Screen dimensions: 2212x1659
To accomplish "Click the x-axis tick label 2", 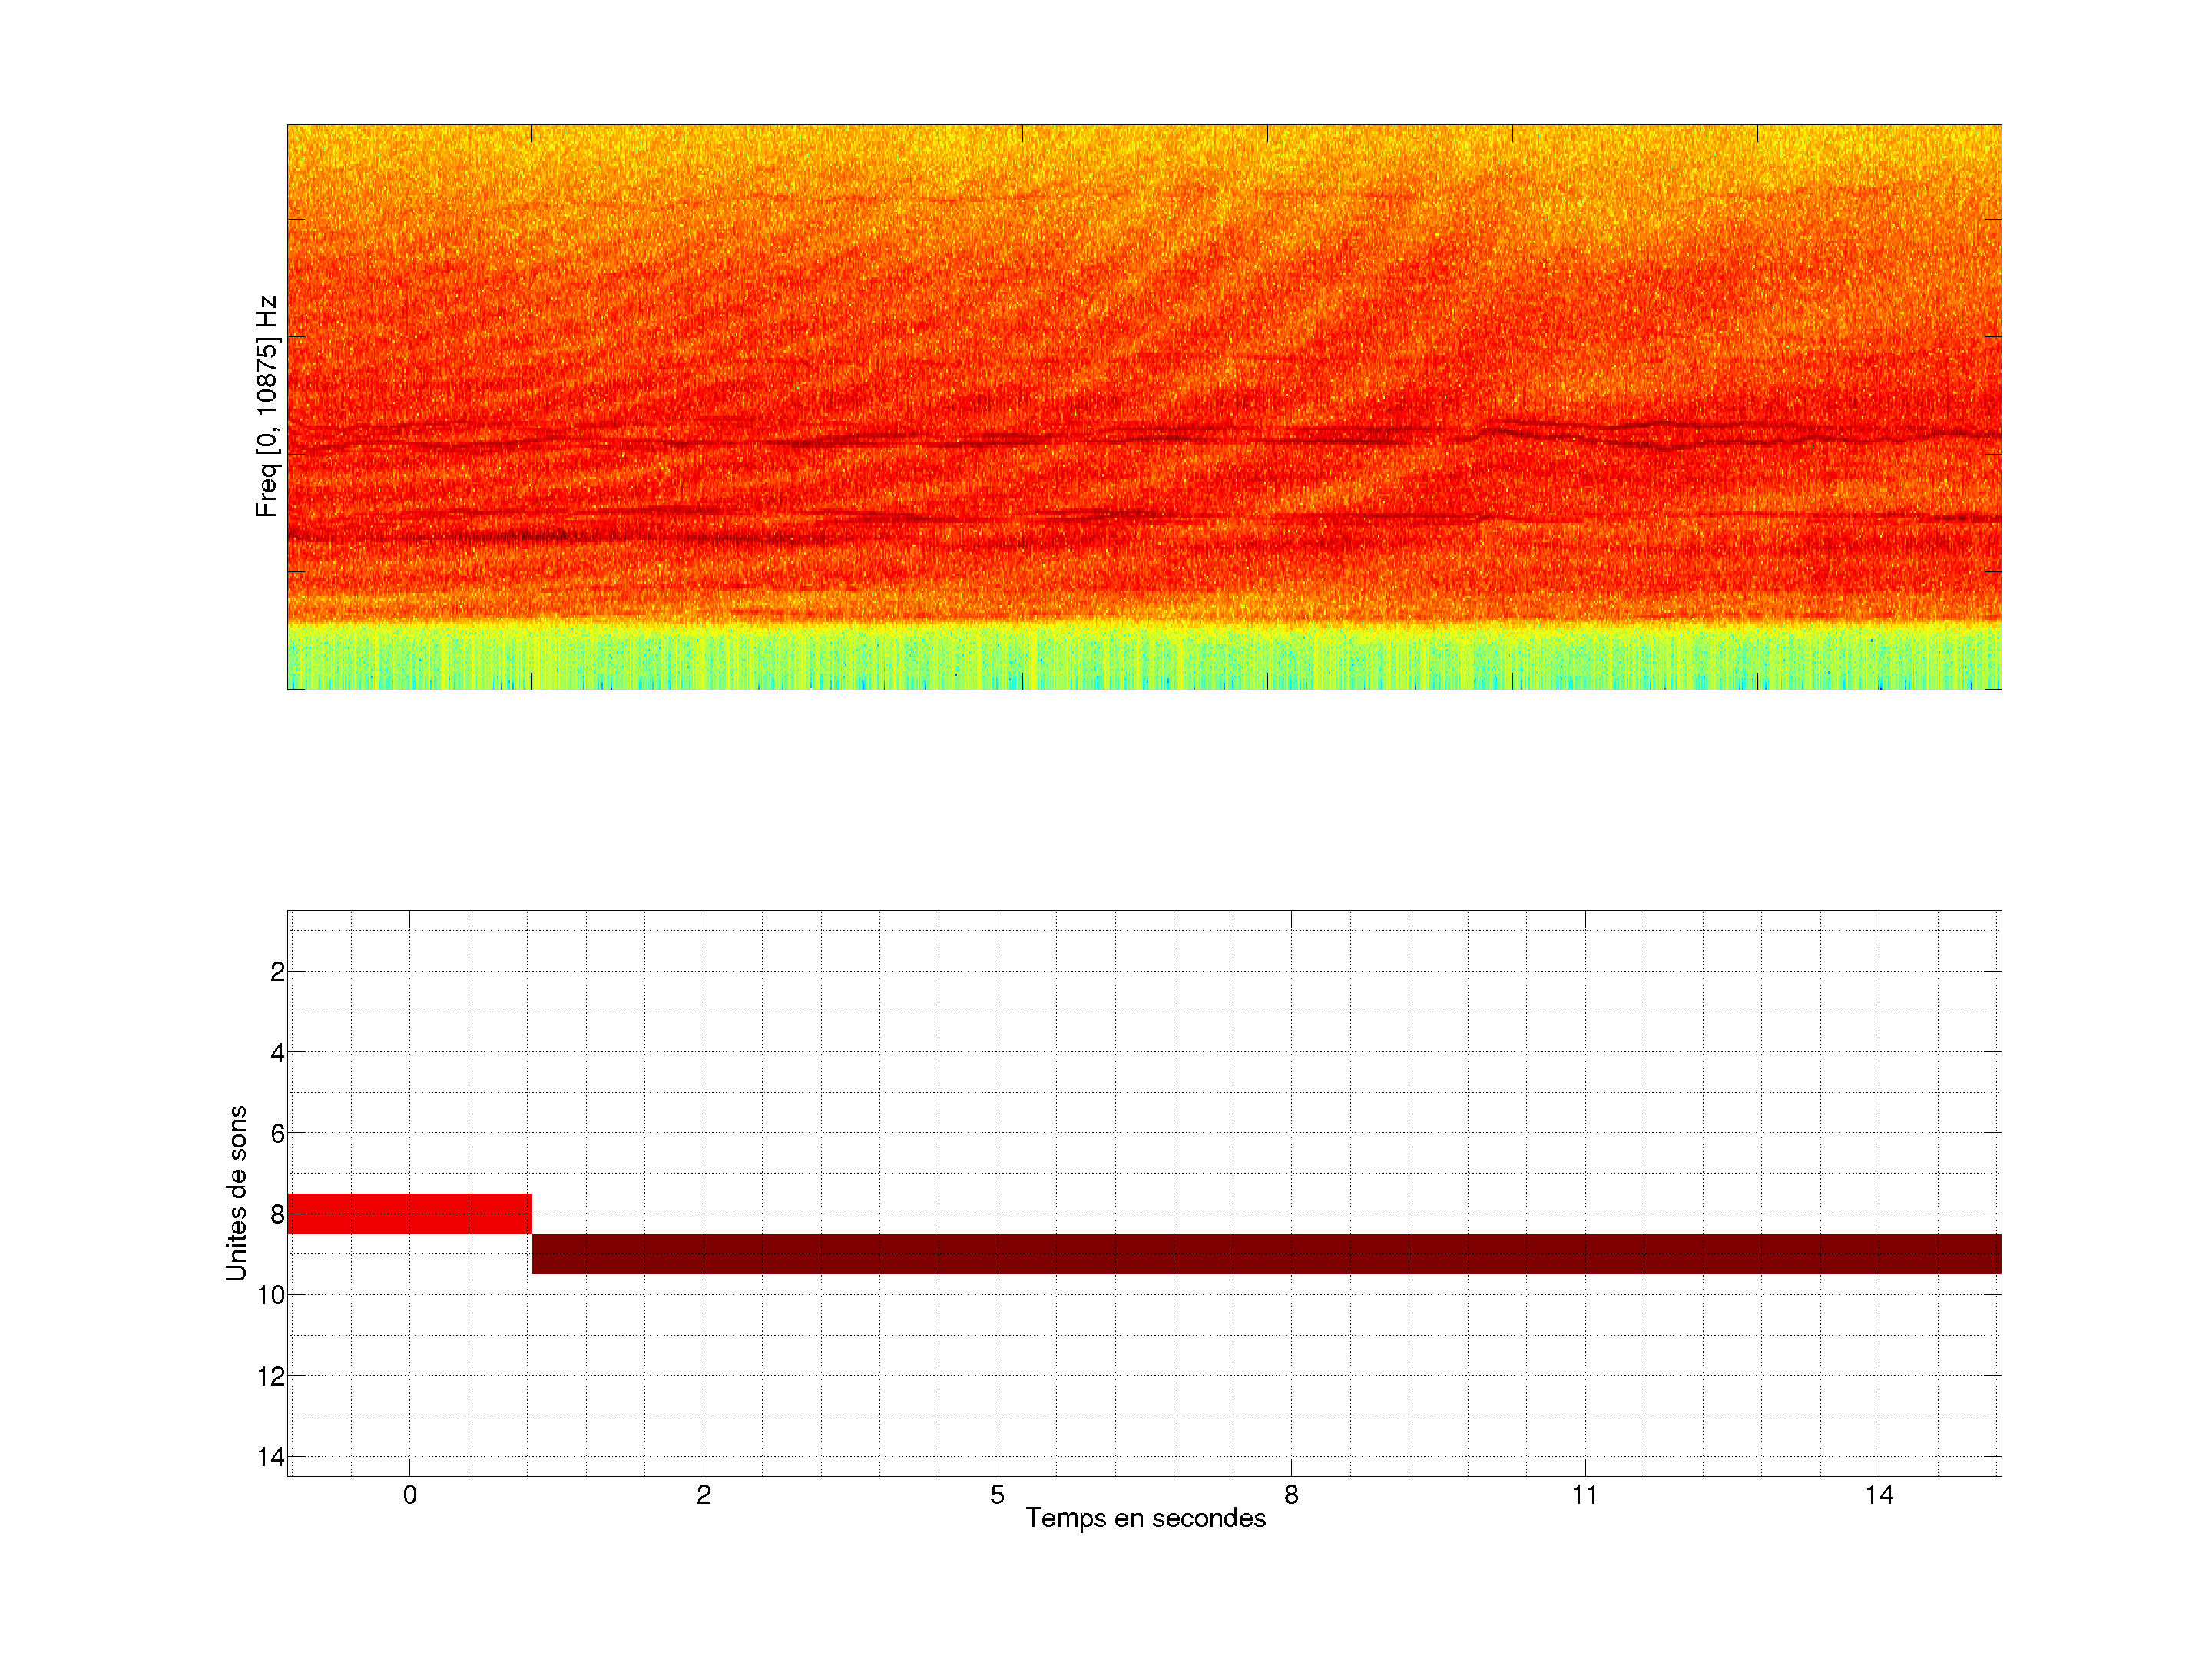I will pos(704,1495).
